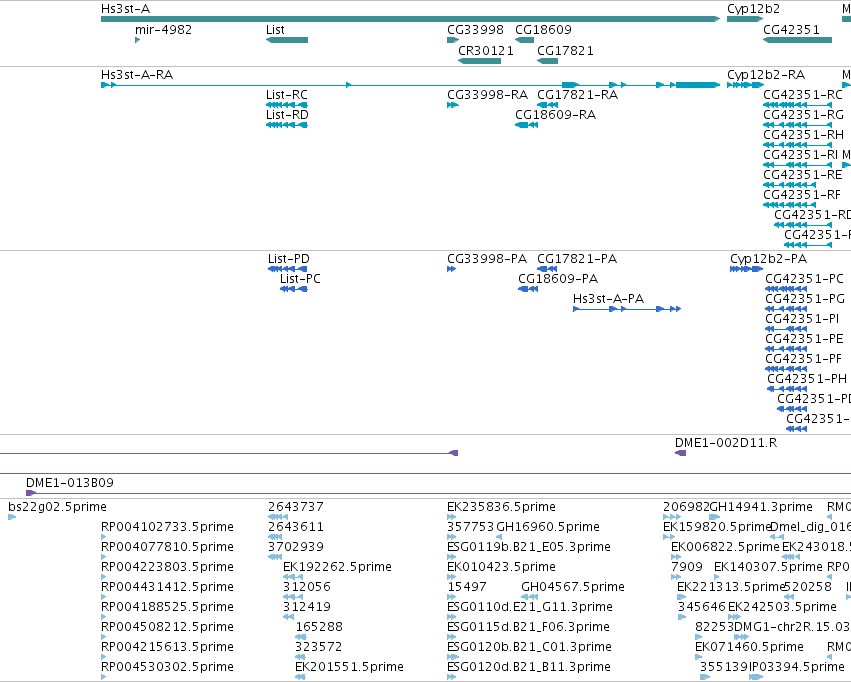Select the CG33998-RA transcript
Screen dimensions: 851x682
[x=453, y=105]
